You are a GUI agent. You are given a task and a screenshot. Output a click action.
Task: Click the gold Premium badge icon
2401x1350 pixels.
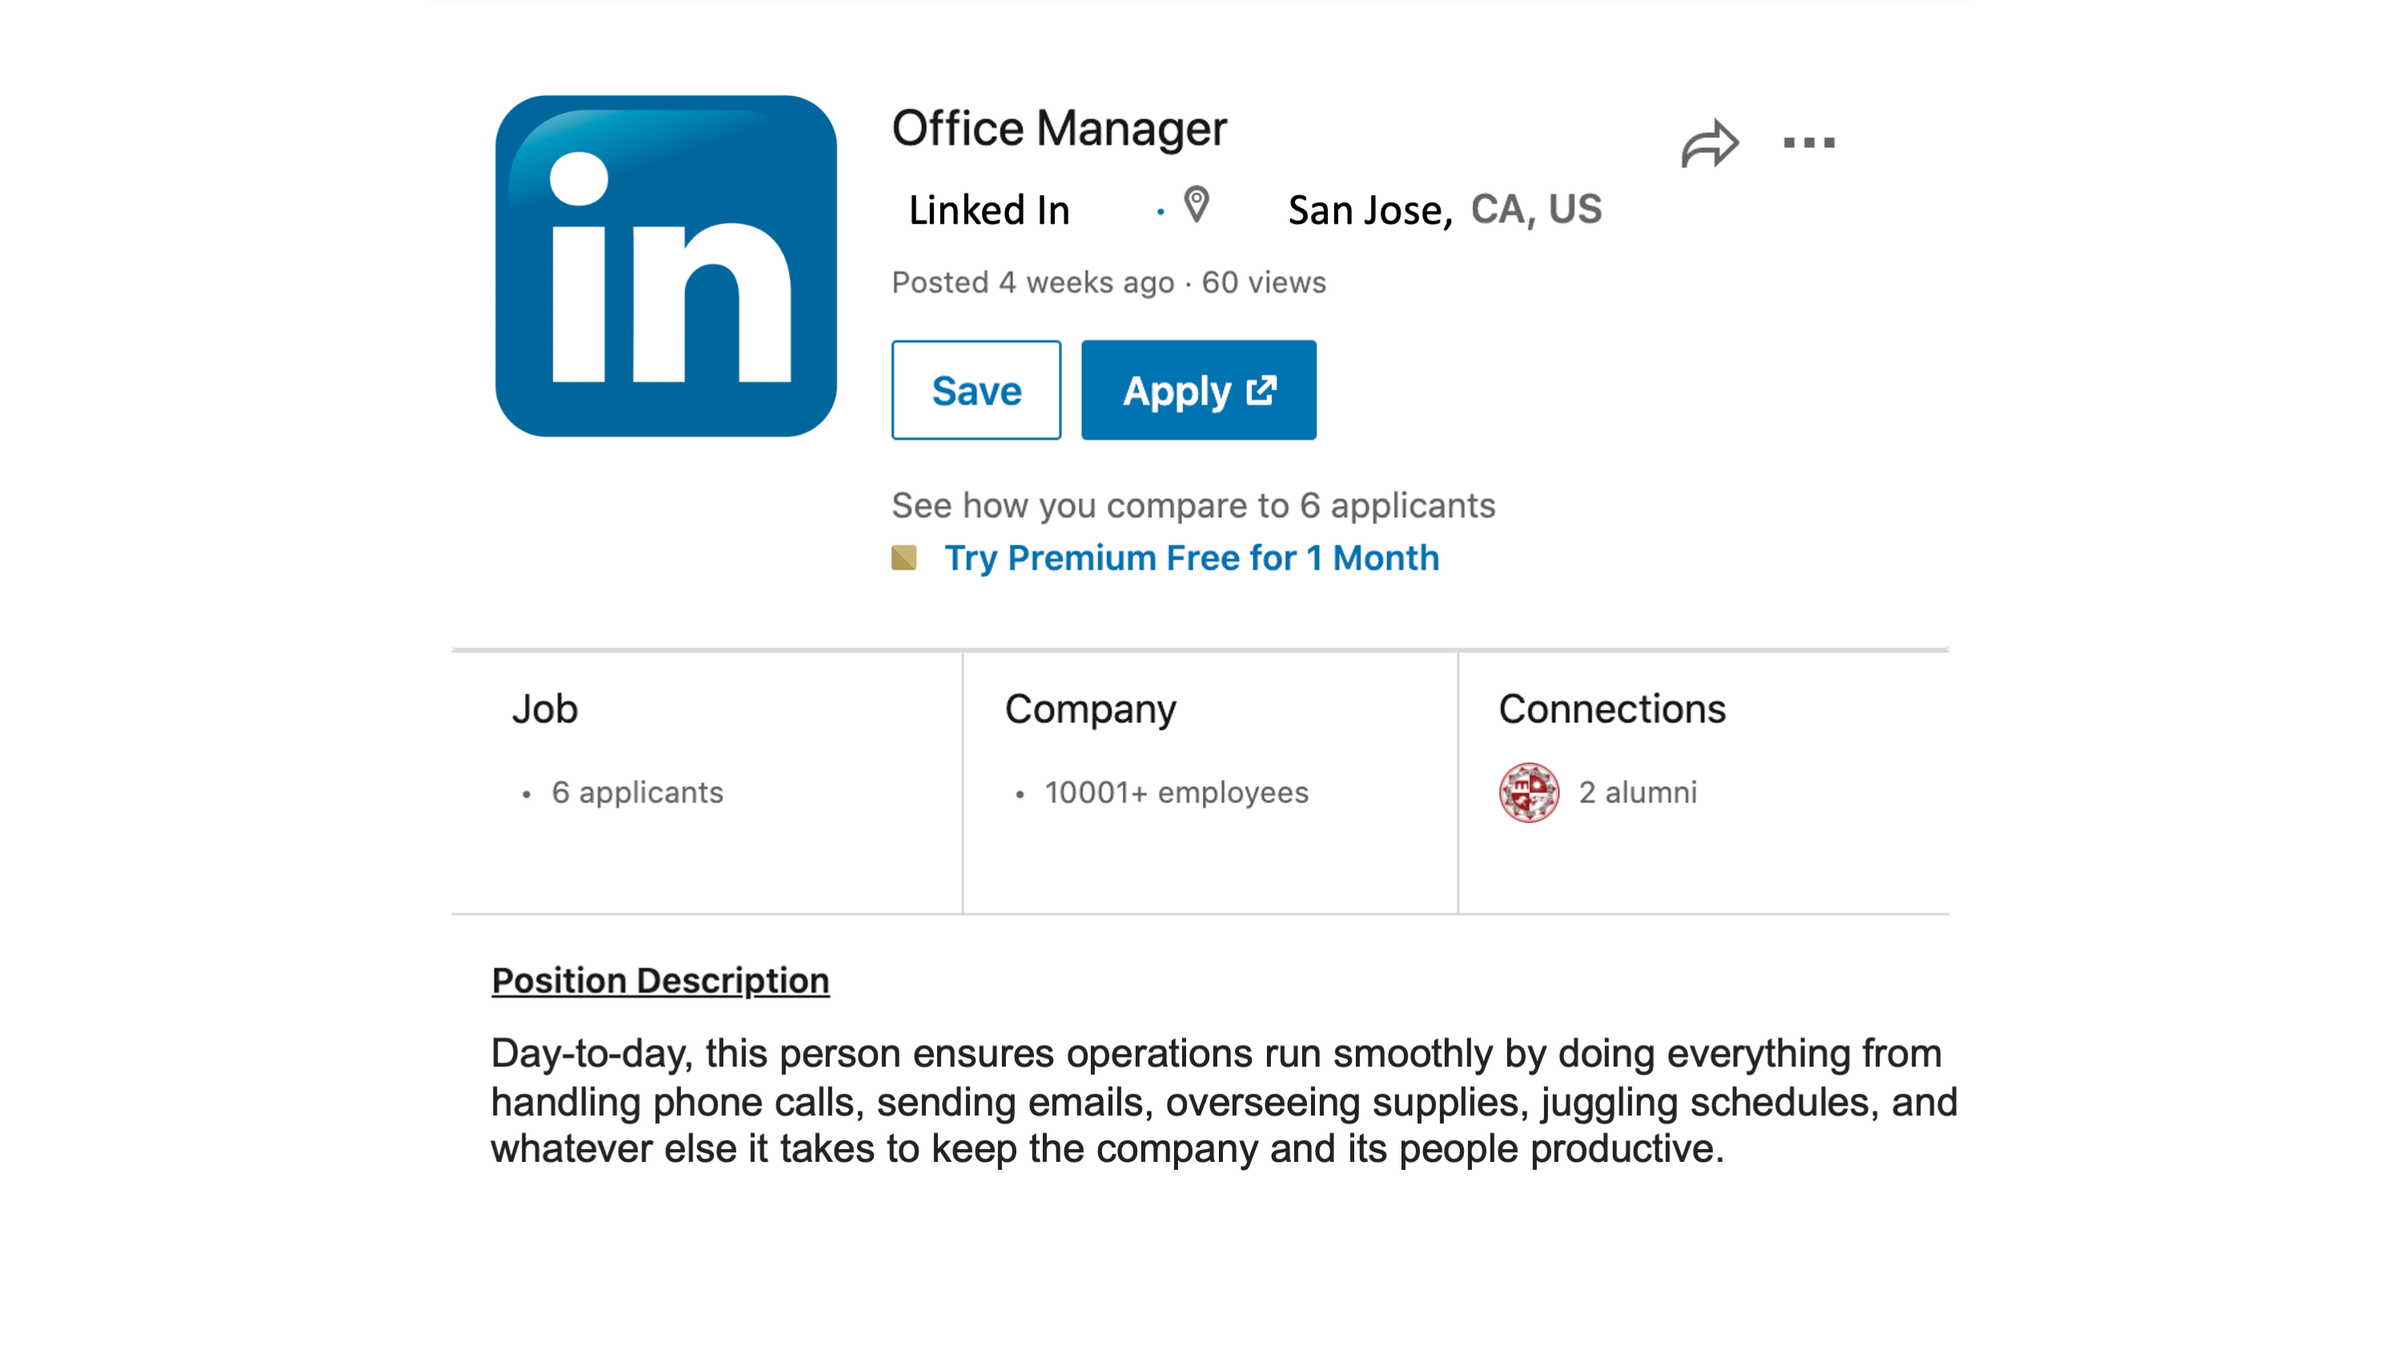[x=904, y=558]
